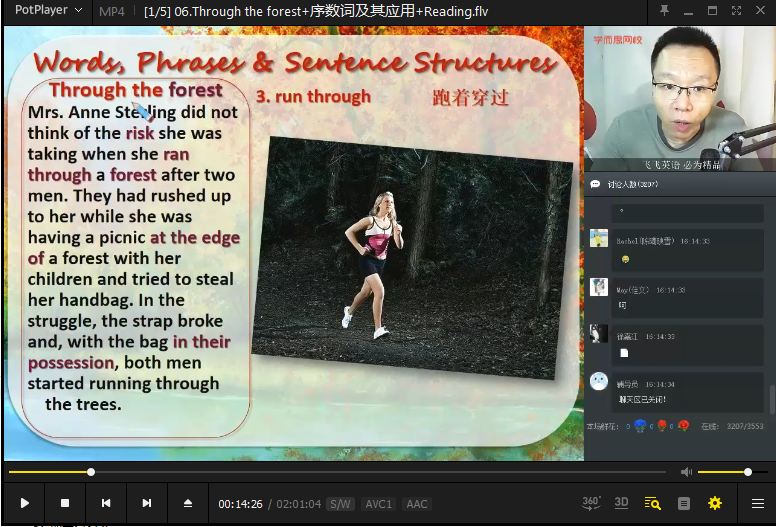
Task: Pin the player window on top
Action: (x=665, y=11)
